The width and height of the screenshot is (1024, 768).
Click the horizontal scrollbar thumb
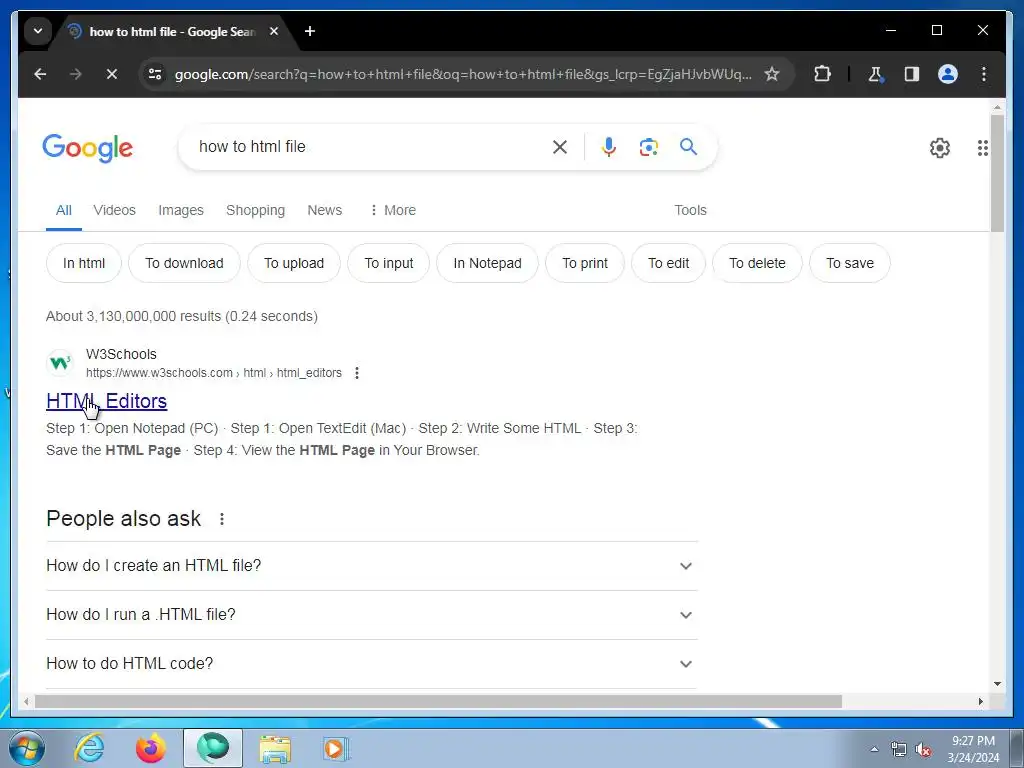coord(438,701)
